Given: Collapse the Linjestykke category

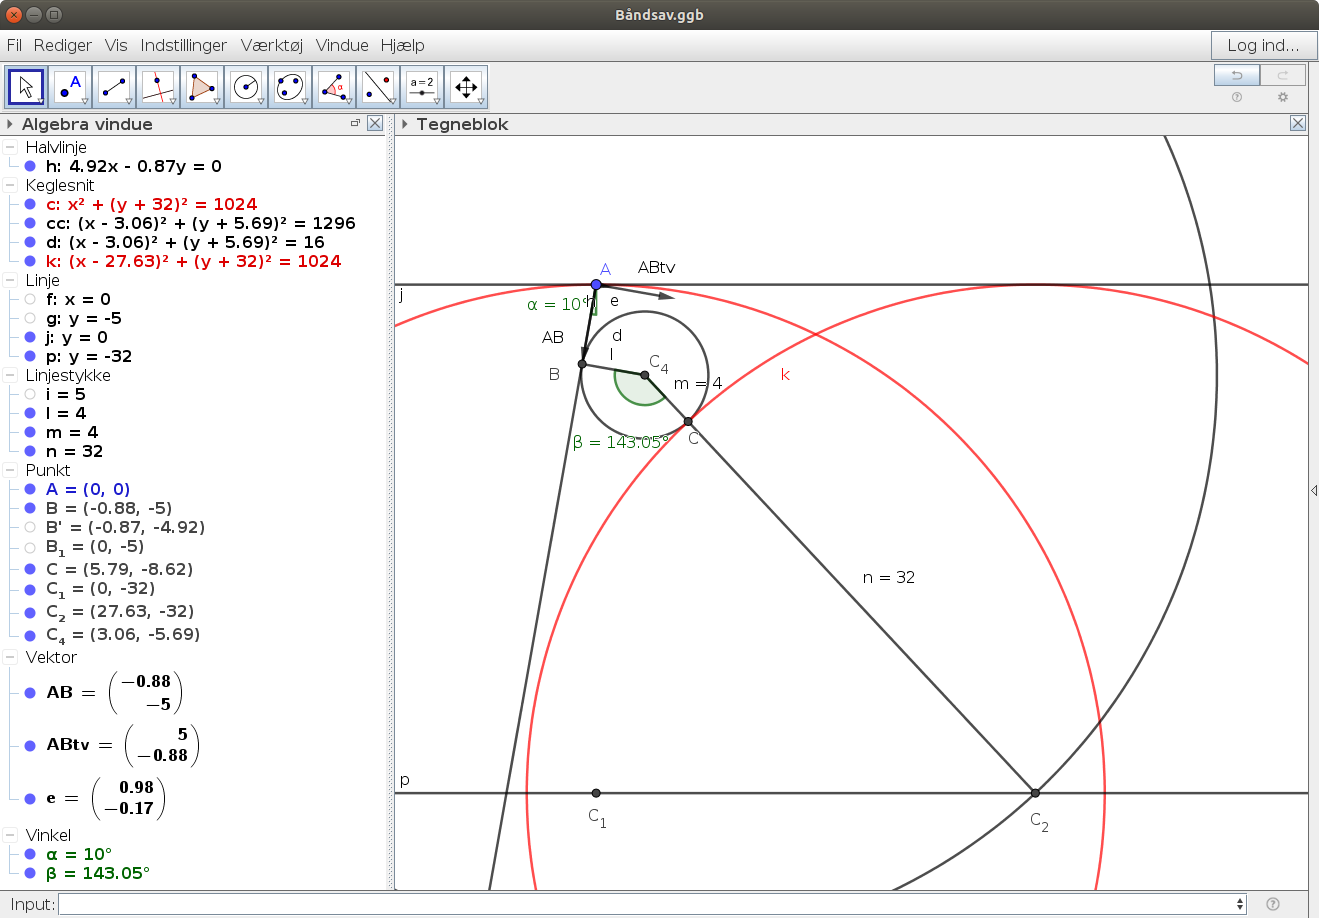Looking at the screenshot, I should [10, 375].
